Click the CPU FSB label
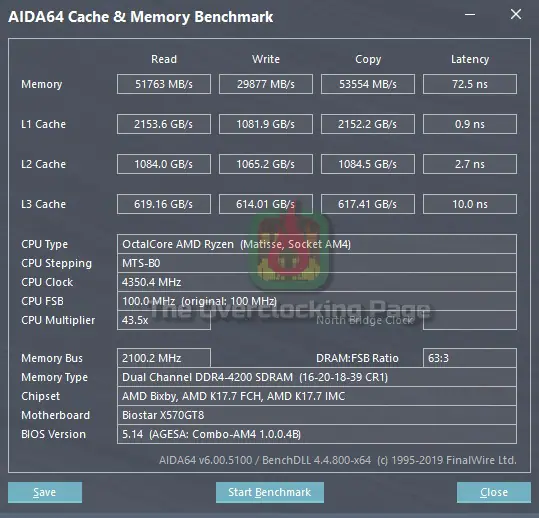539x518 pixels. point(42,301)
